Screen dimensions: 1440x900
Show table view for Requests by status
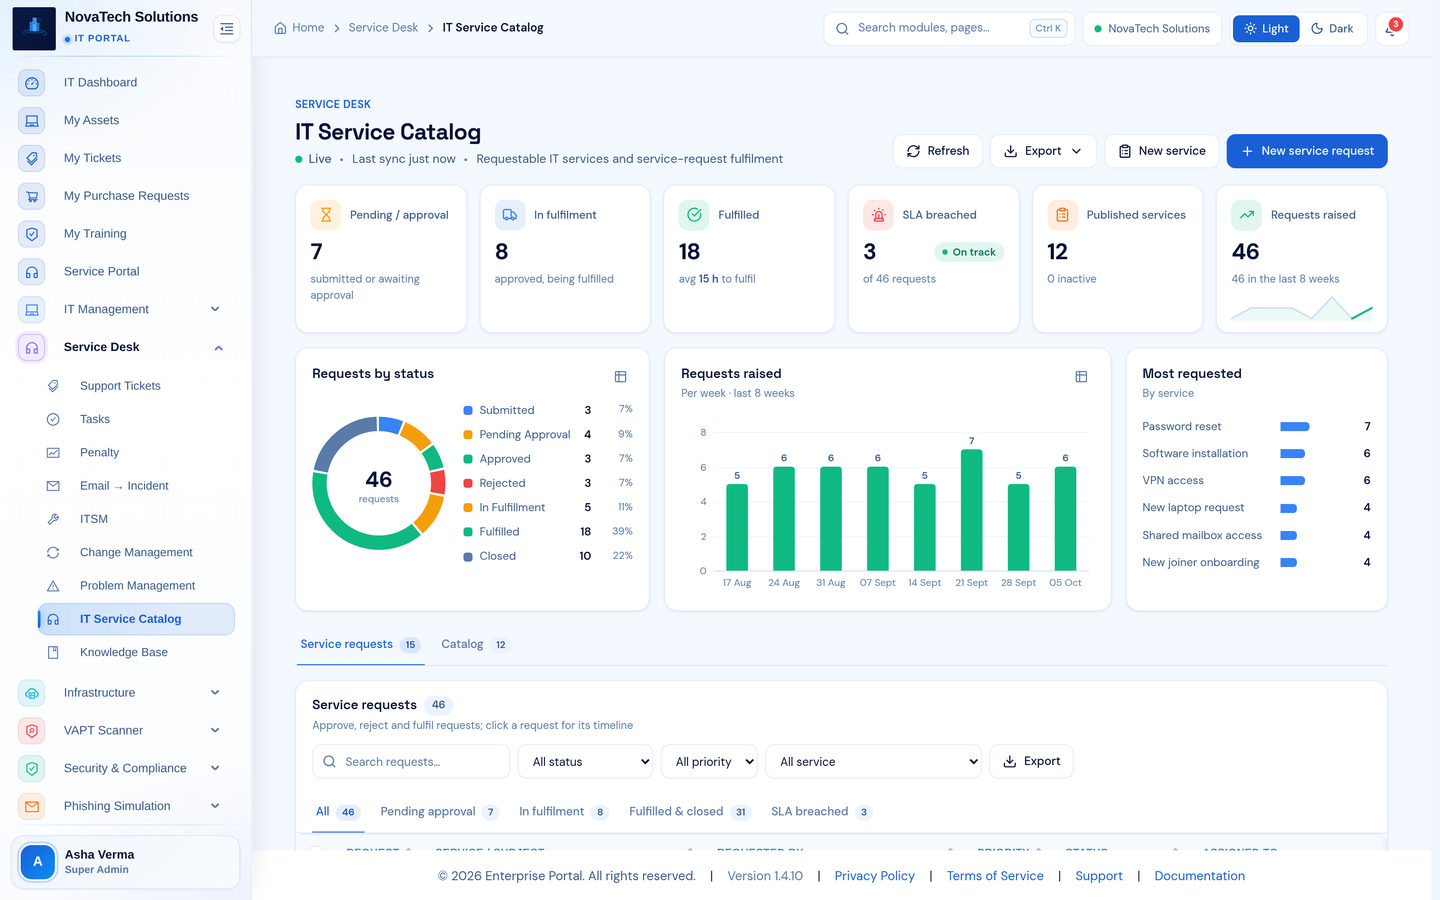tap(620, 377)
